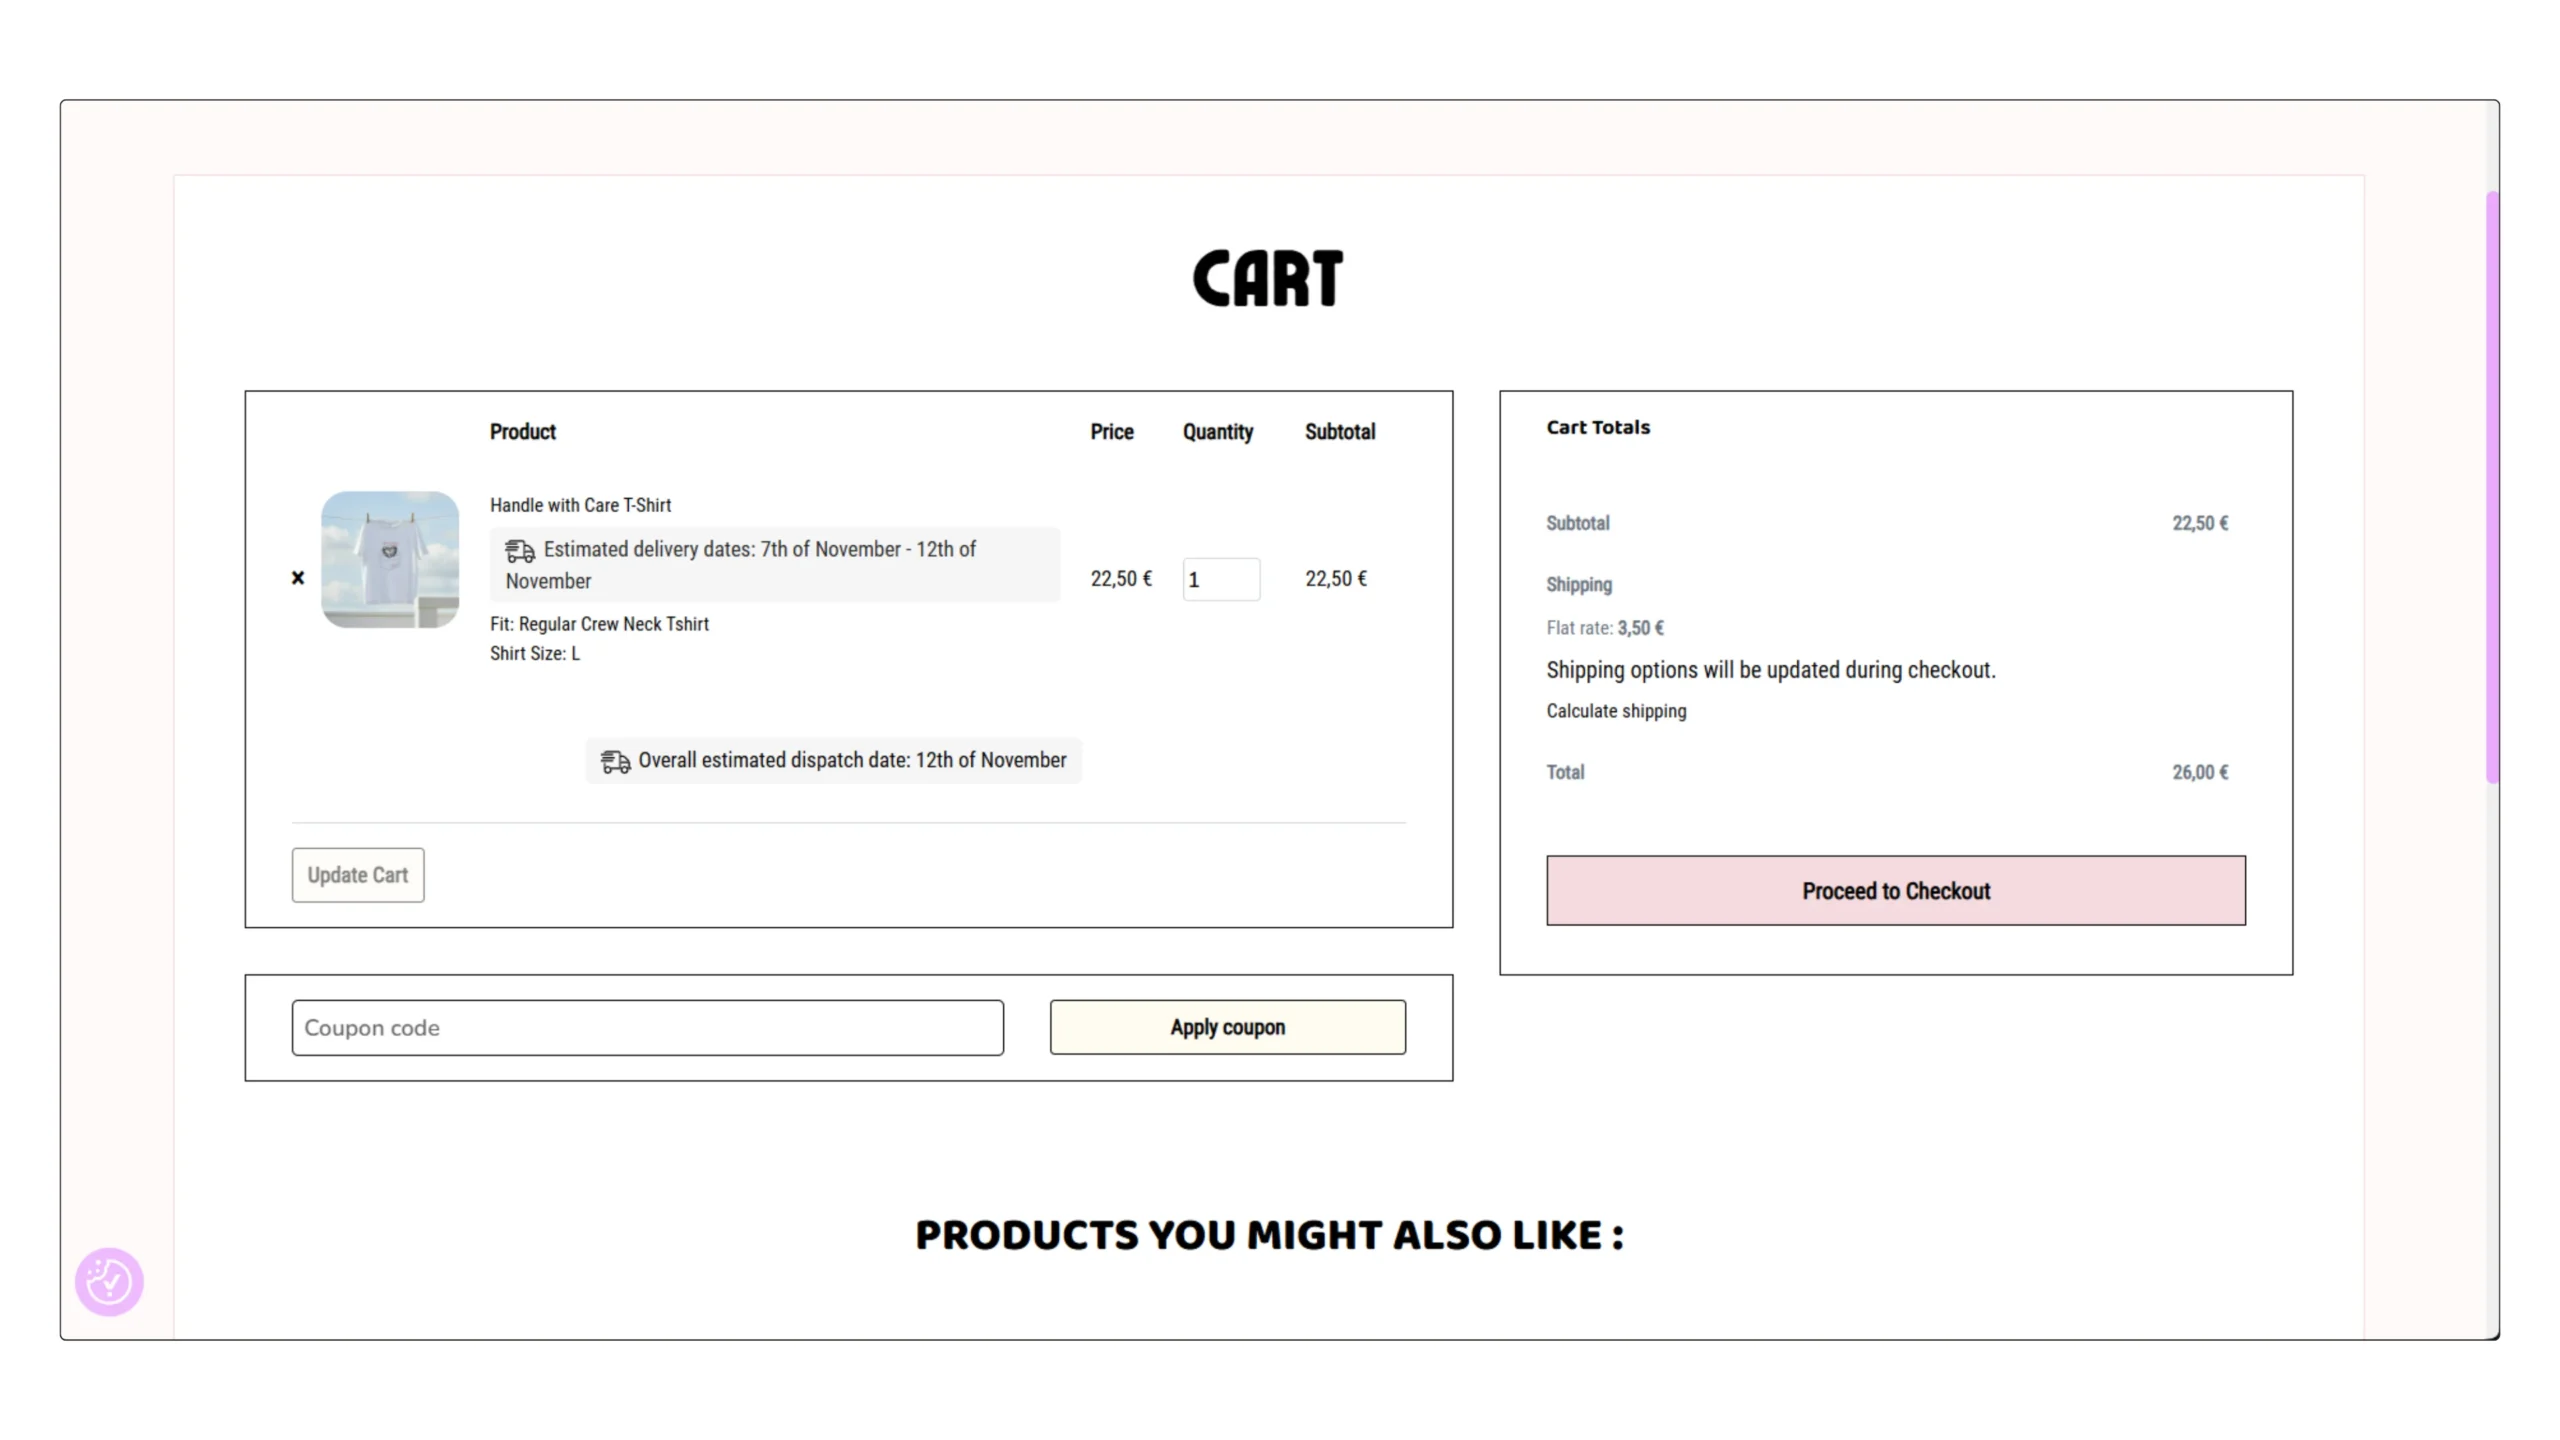2560x1440 pixels.
Task: Click the truck icon beside estimated delivery dates
Action: point(519,551)
